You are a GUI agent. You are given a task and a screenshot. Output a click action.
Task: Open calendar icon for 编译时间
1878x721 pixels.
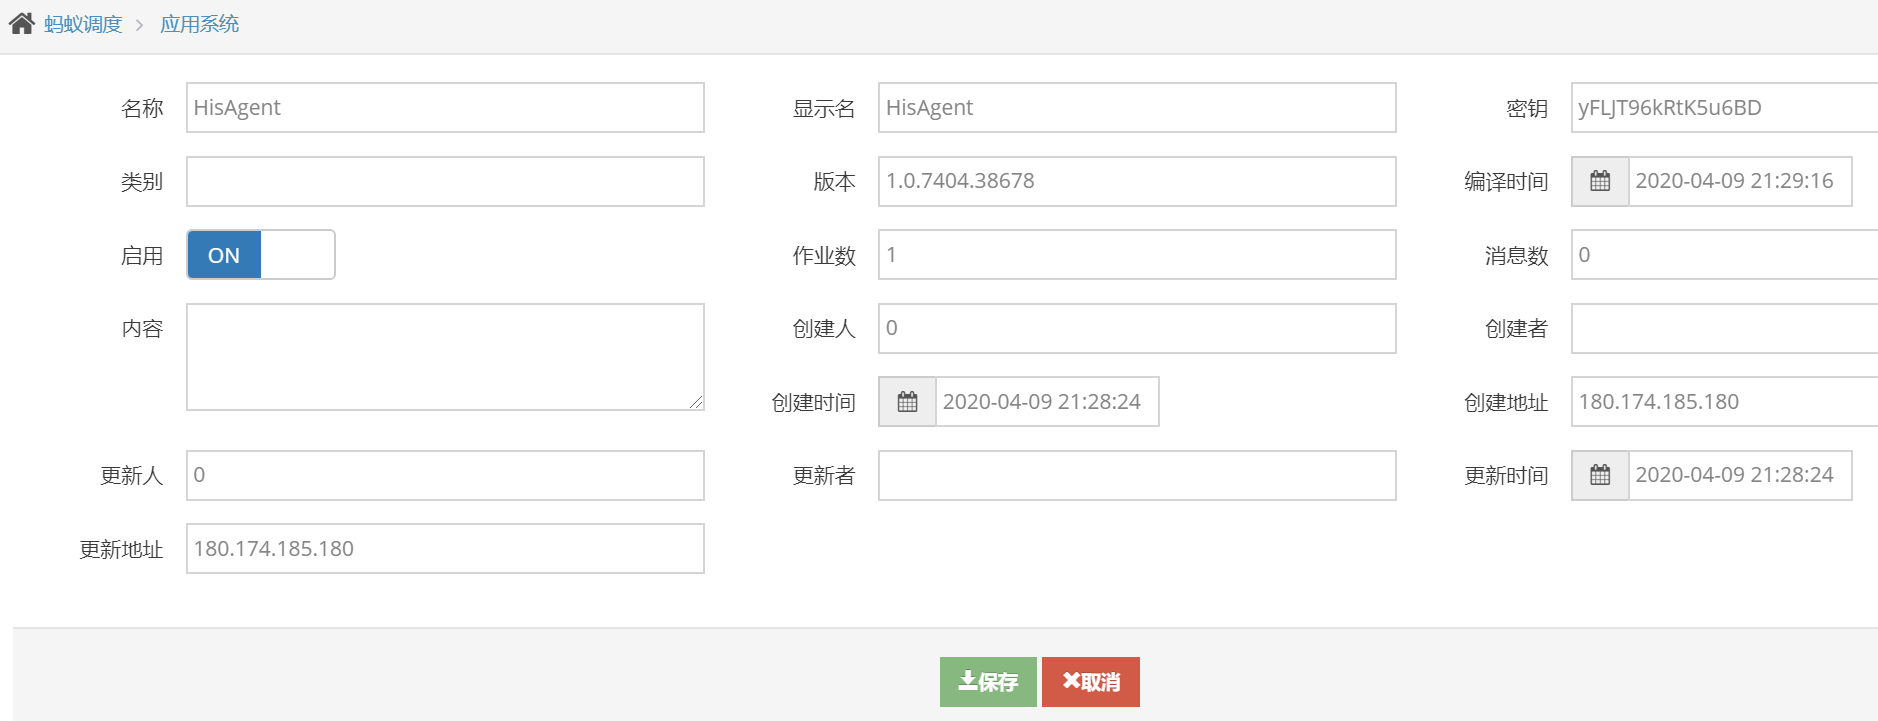[x=1600, y=181]
